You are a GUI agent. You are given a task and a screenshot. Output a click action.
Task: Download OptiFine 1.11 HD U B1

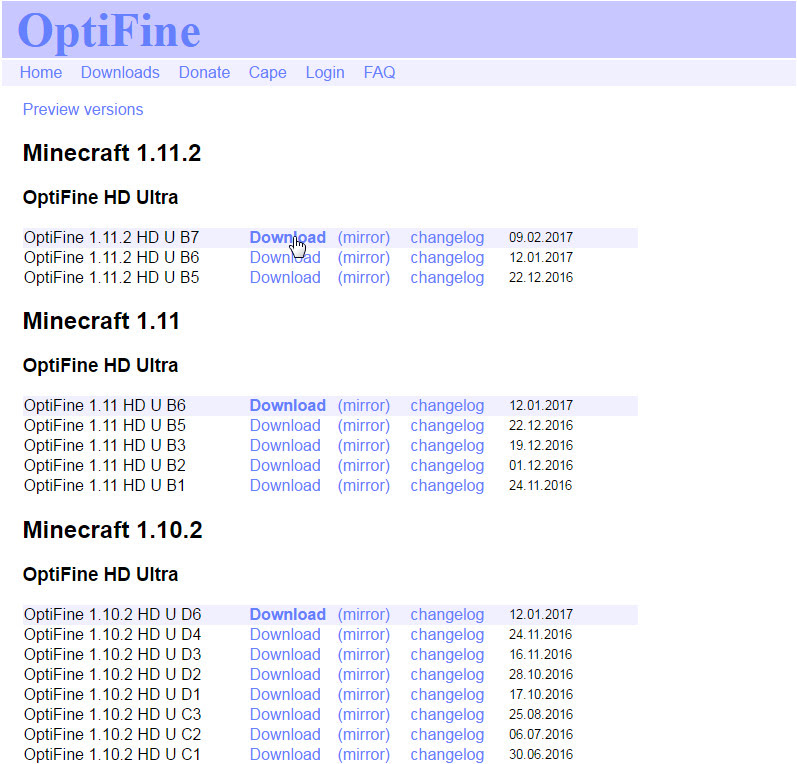pos(285,485)
